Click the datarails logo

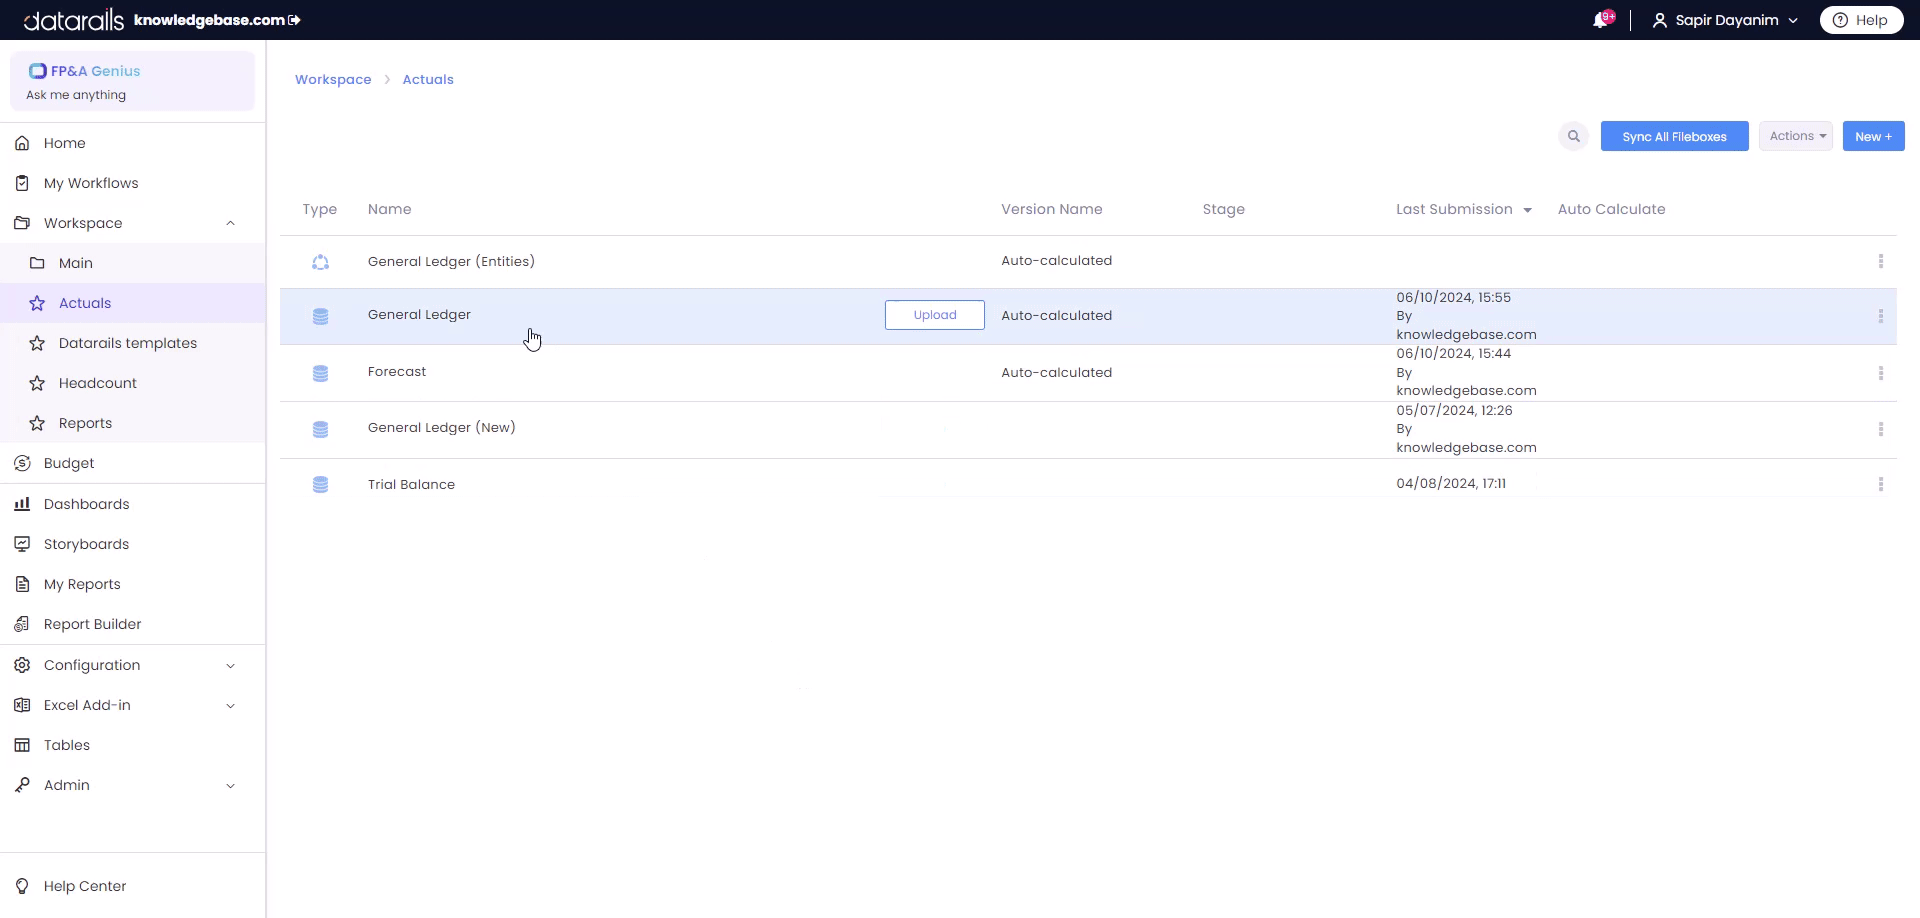tap(74, 20)
